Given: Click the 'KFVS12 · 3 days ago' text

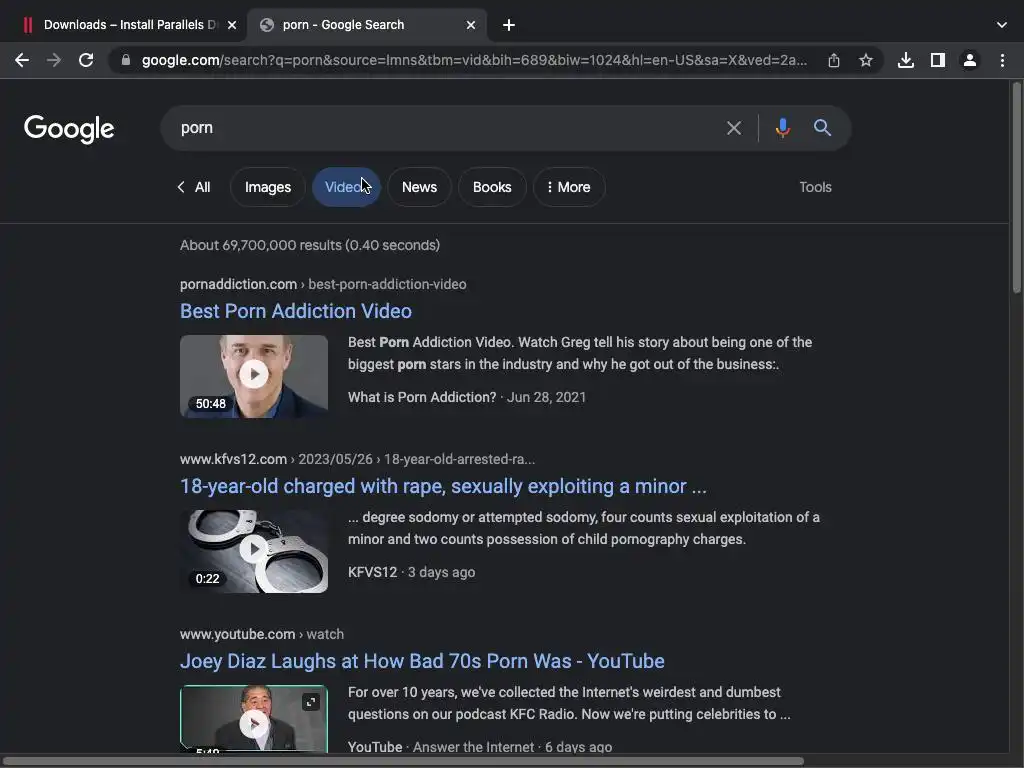Looking at the screenshot, I should 411,573.
